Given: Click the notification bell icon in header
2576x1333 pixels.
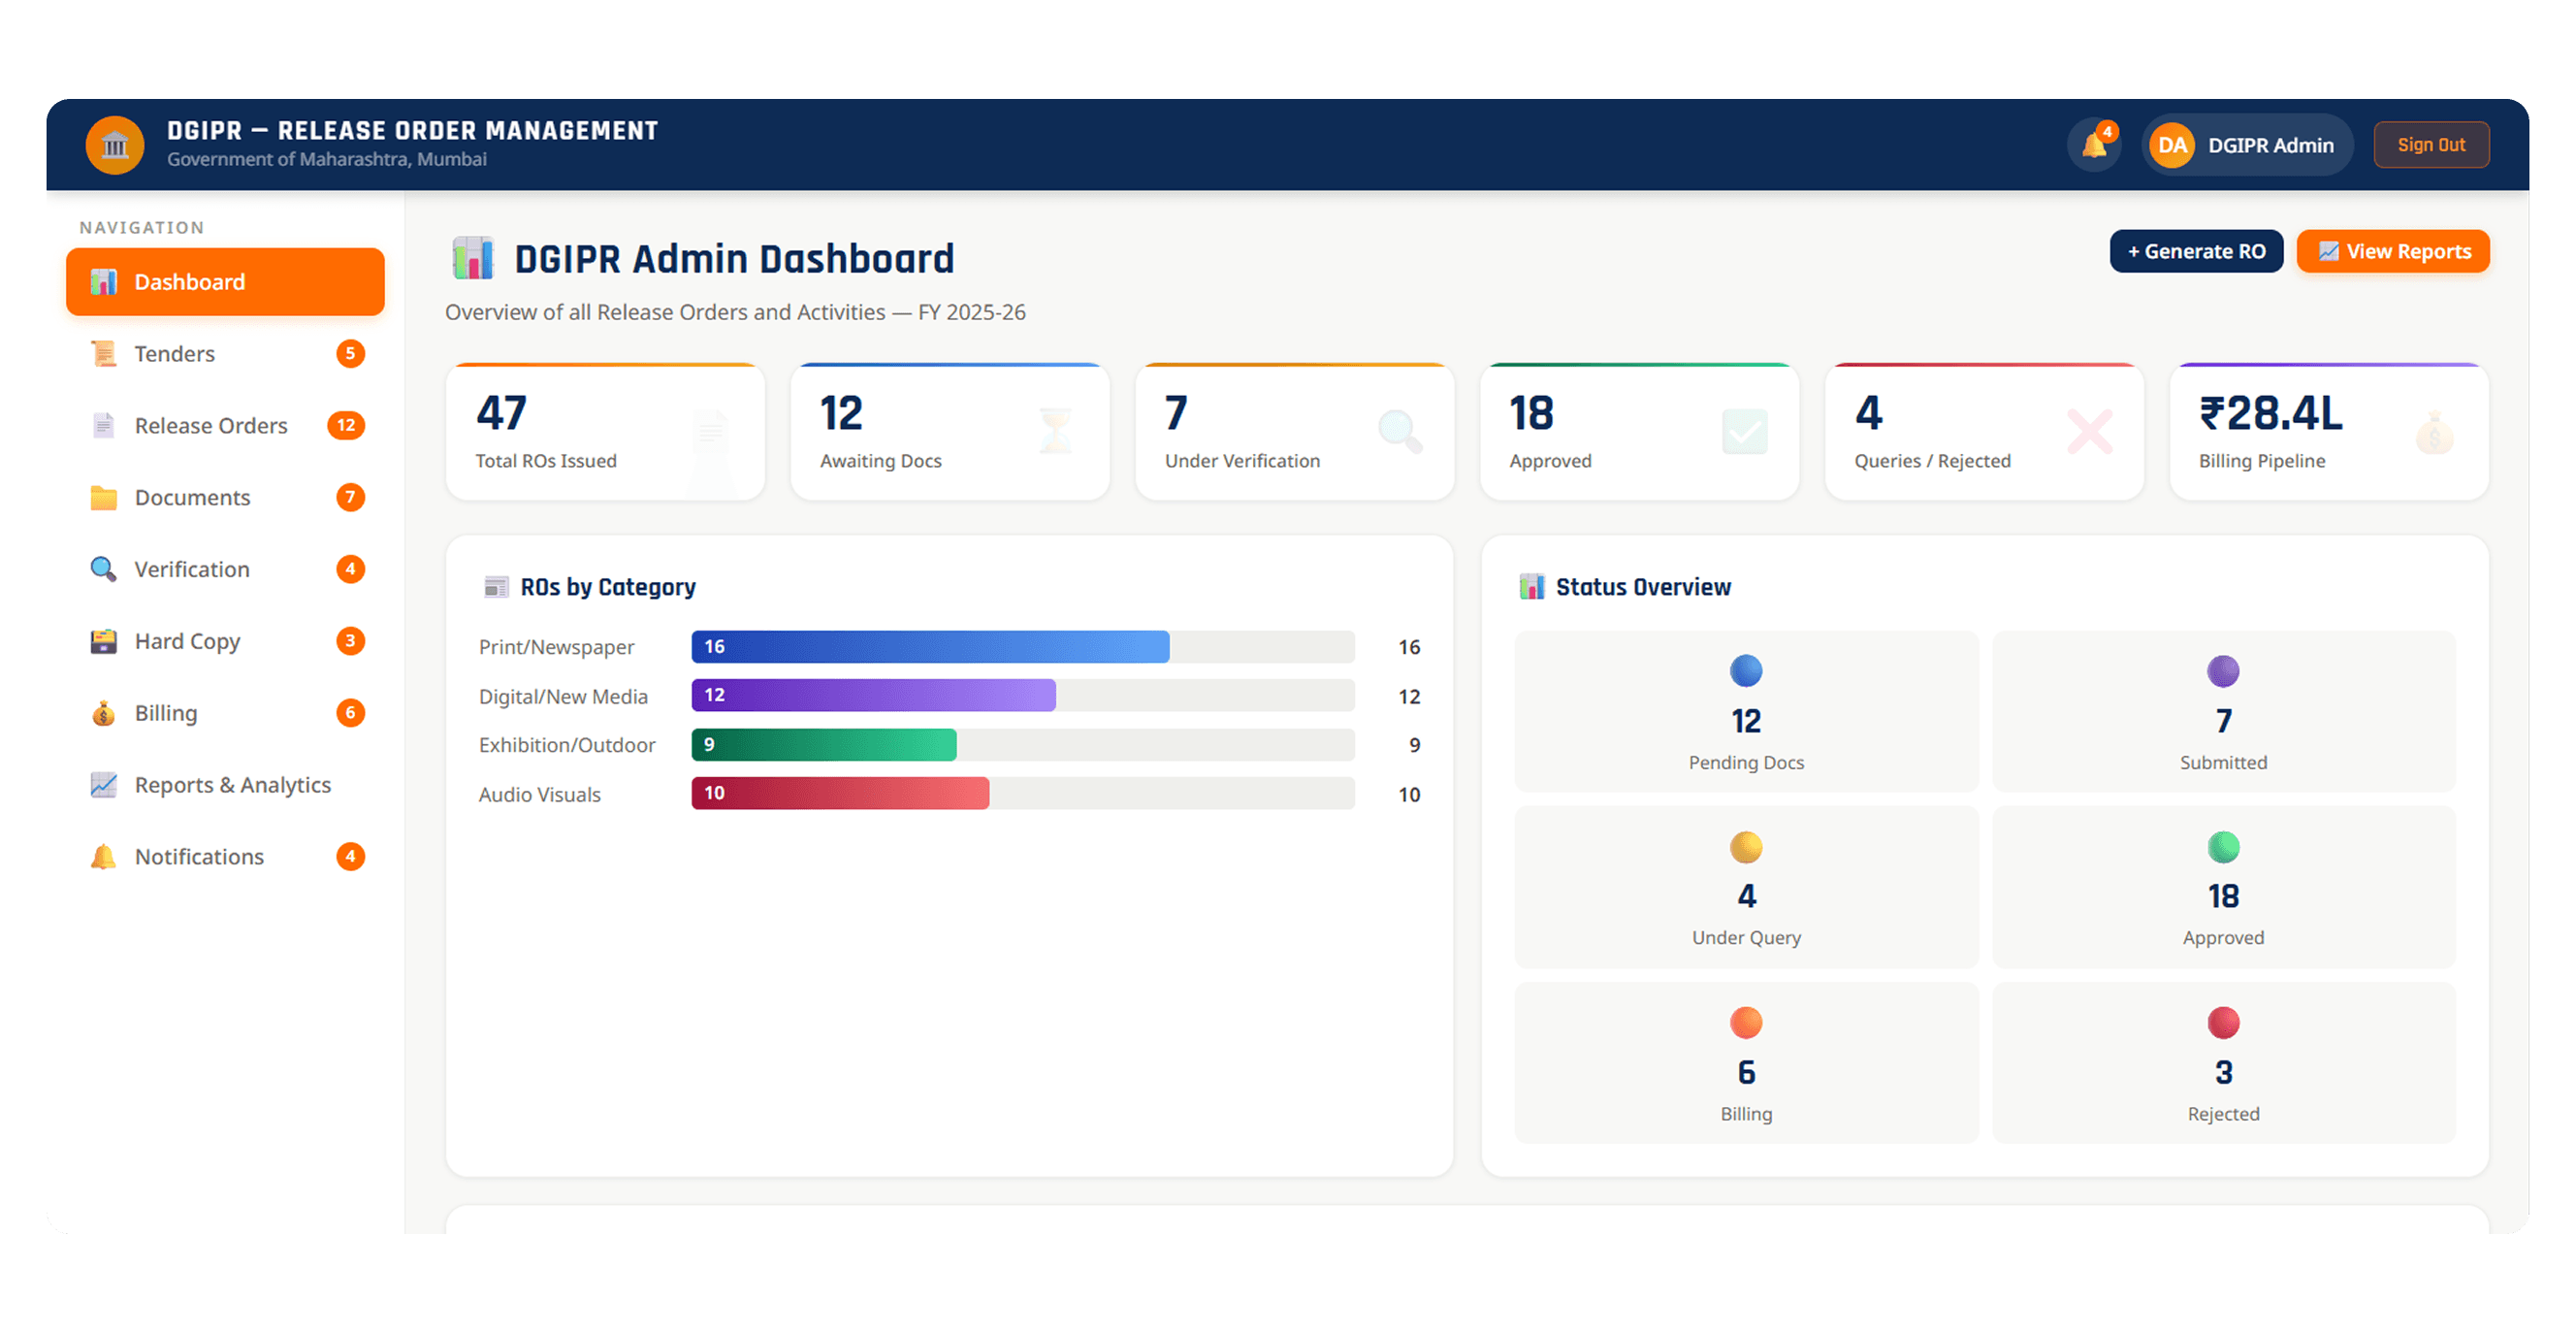Looking at the screenshot, I should 2093,146.
